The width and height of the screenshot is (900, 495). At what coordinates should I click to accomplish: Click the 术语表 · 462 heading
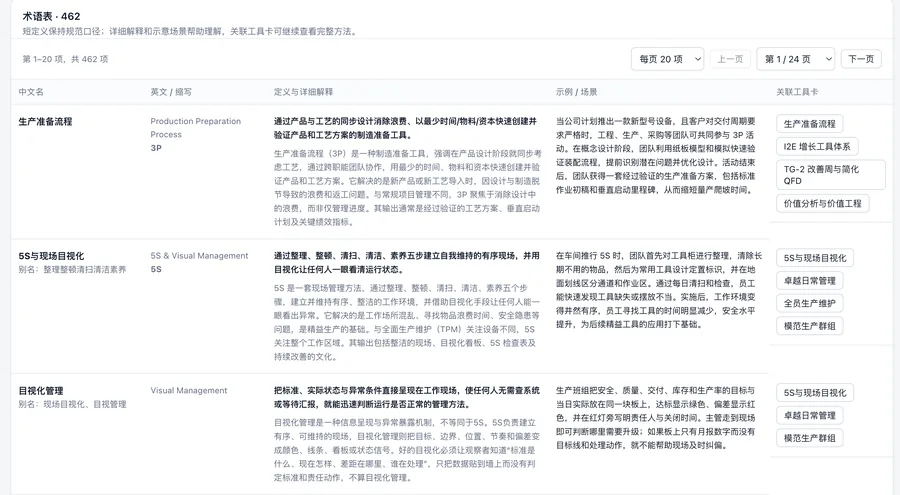pos(52,16)
